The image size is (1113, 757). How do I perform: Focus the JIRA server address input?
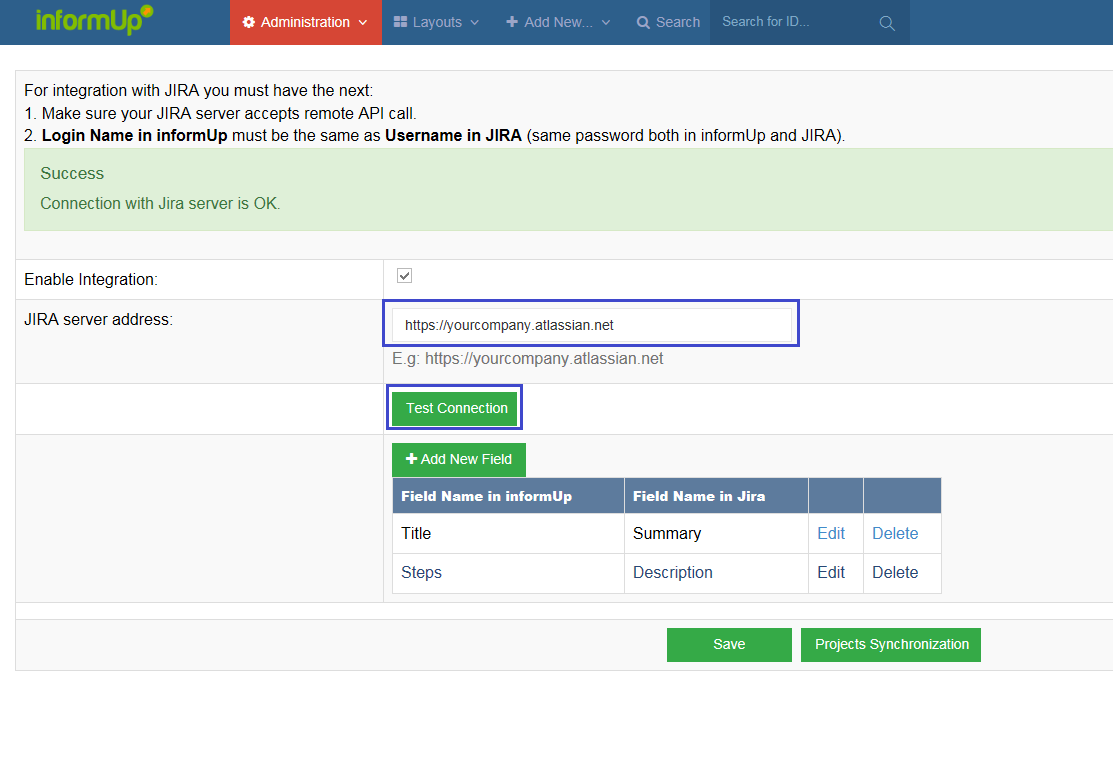[591, 325]
